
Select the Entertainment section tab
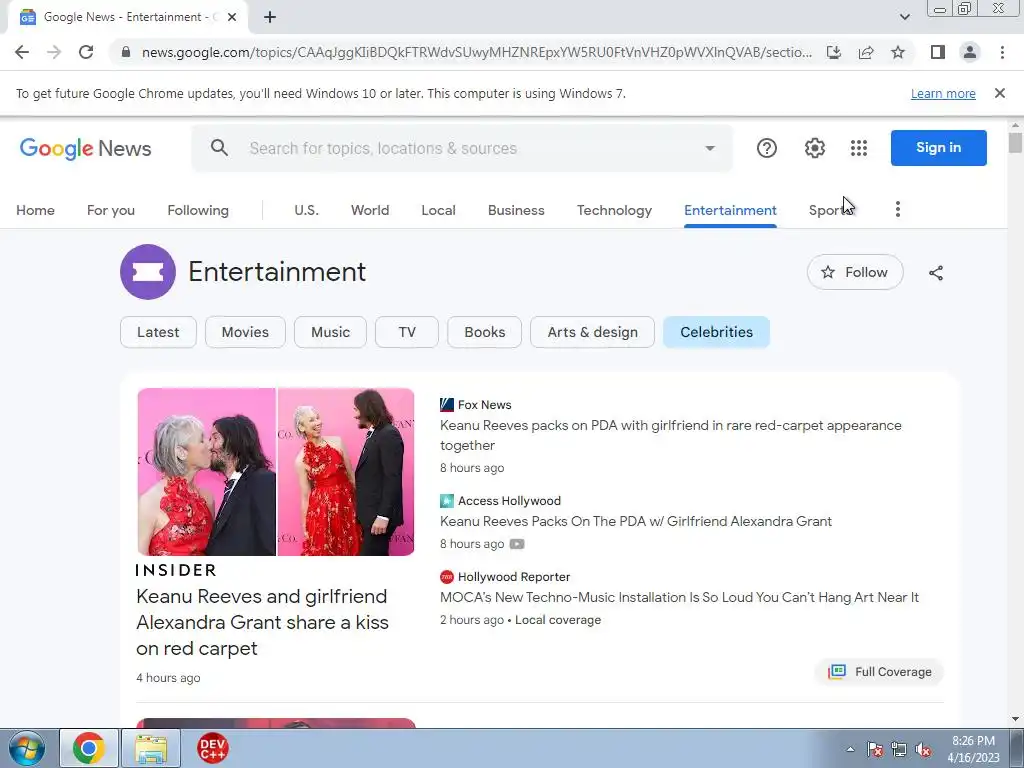(x=730, y=210)
